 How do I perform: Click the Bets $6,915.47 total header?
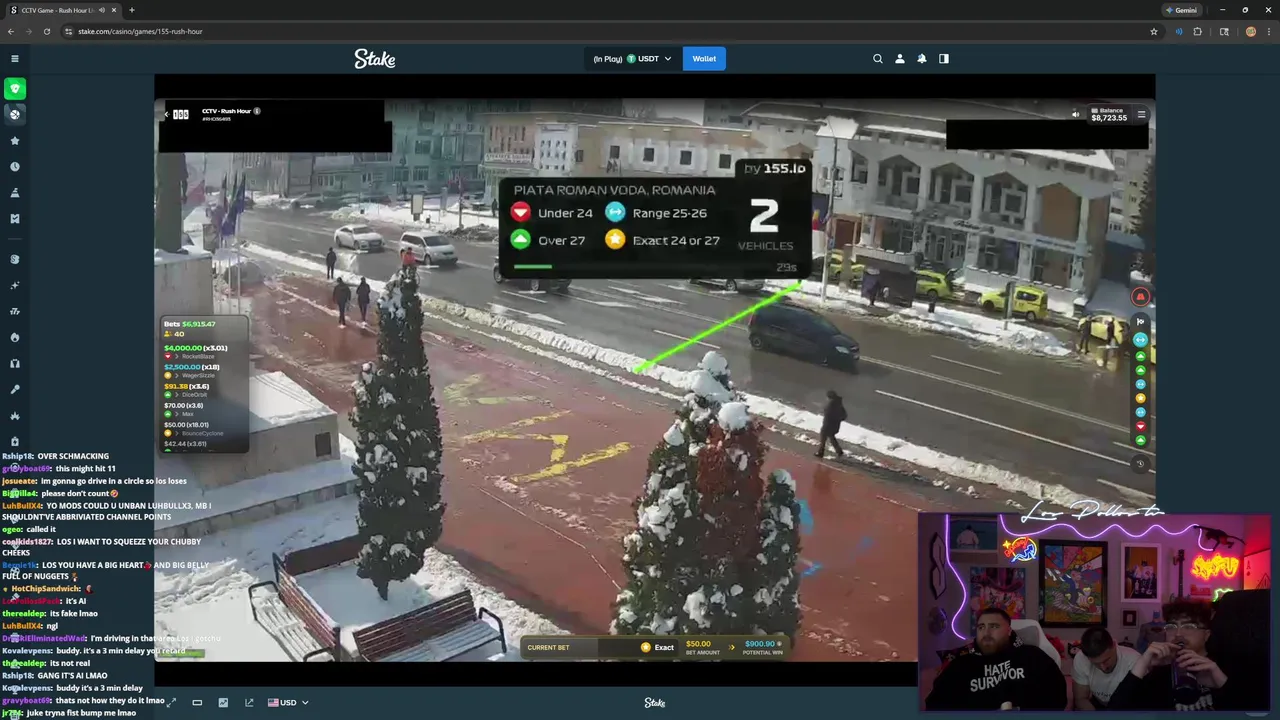190,324
